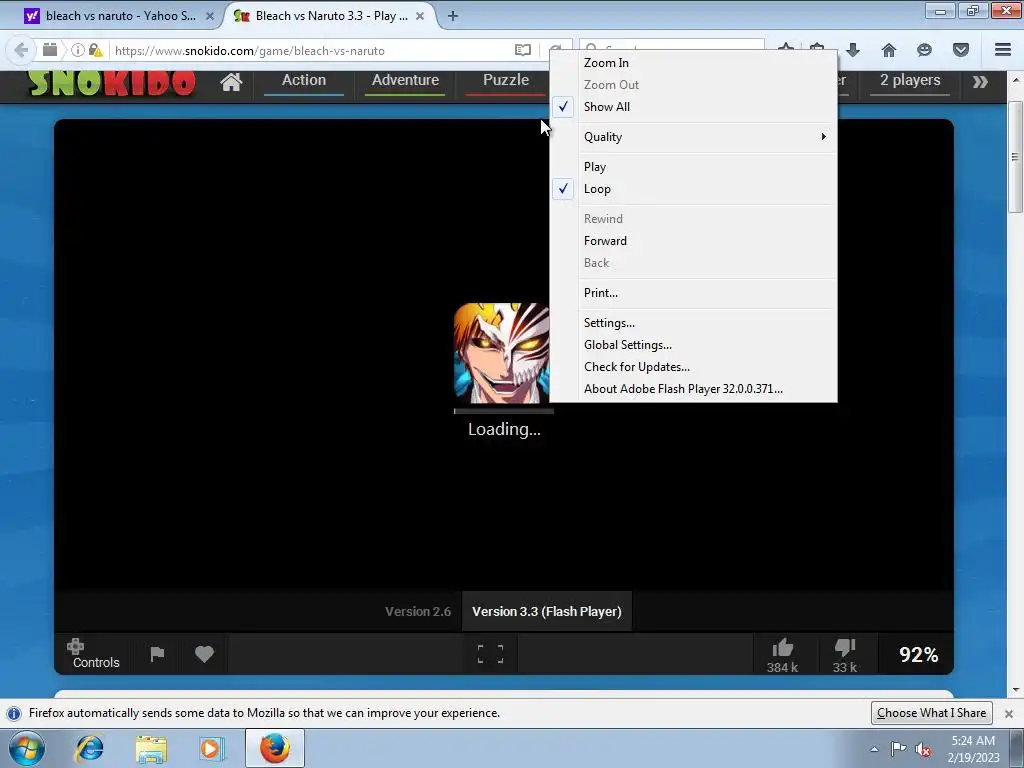Select Version 3.3 (Flash Player) tab
Viewport: 1024px width, 768px height.
[547, 612]
